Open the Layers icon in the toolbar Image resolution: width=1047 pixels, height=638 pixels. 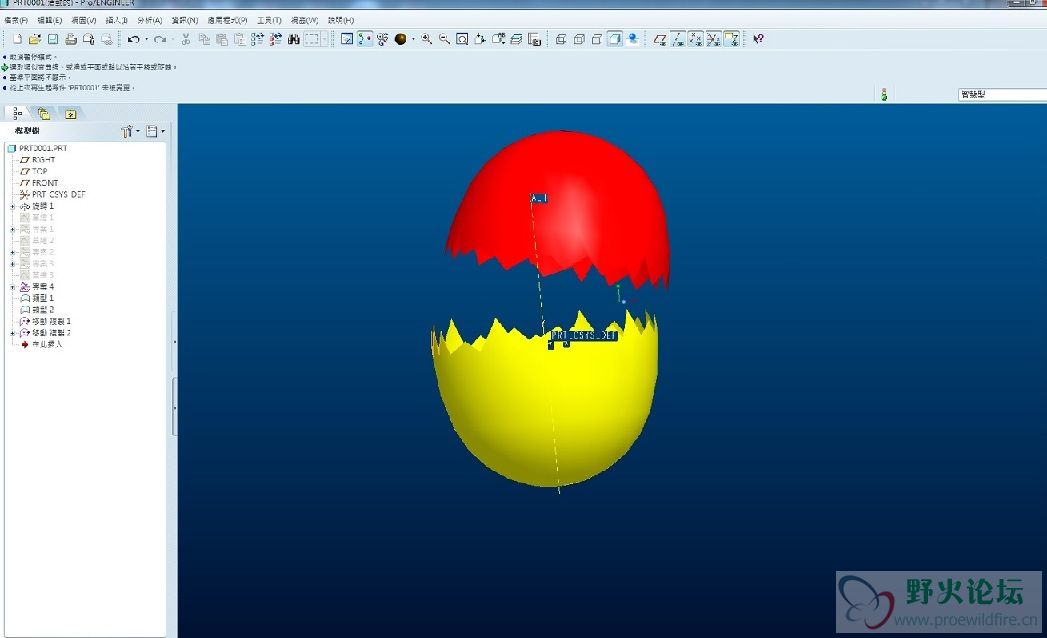coord(516,39)
